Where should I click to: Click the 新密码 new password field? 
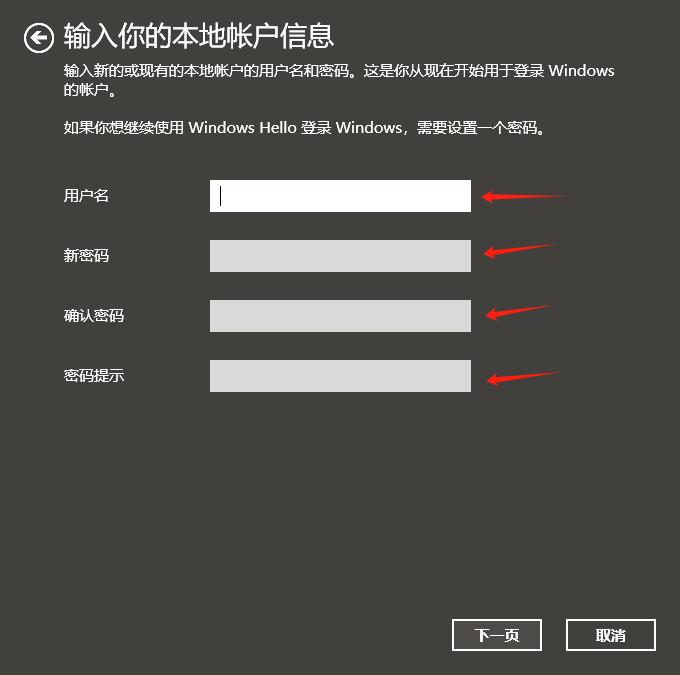[340, 256]
